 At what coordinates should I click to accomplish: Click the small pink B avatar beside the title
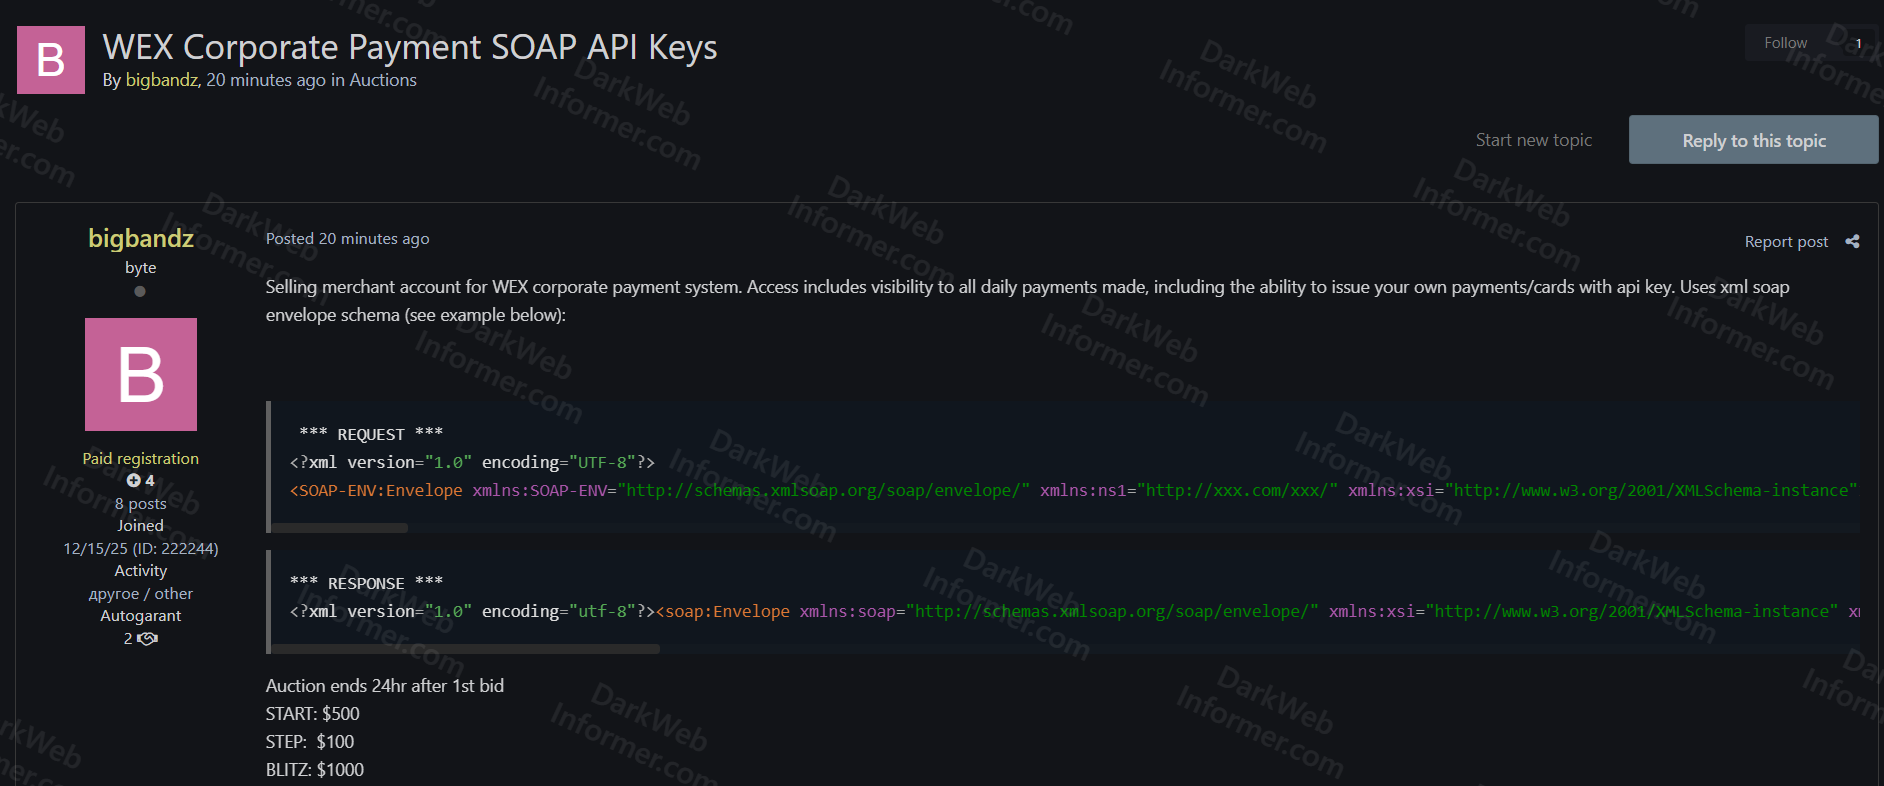[x=51, y=60]
